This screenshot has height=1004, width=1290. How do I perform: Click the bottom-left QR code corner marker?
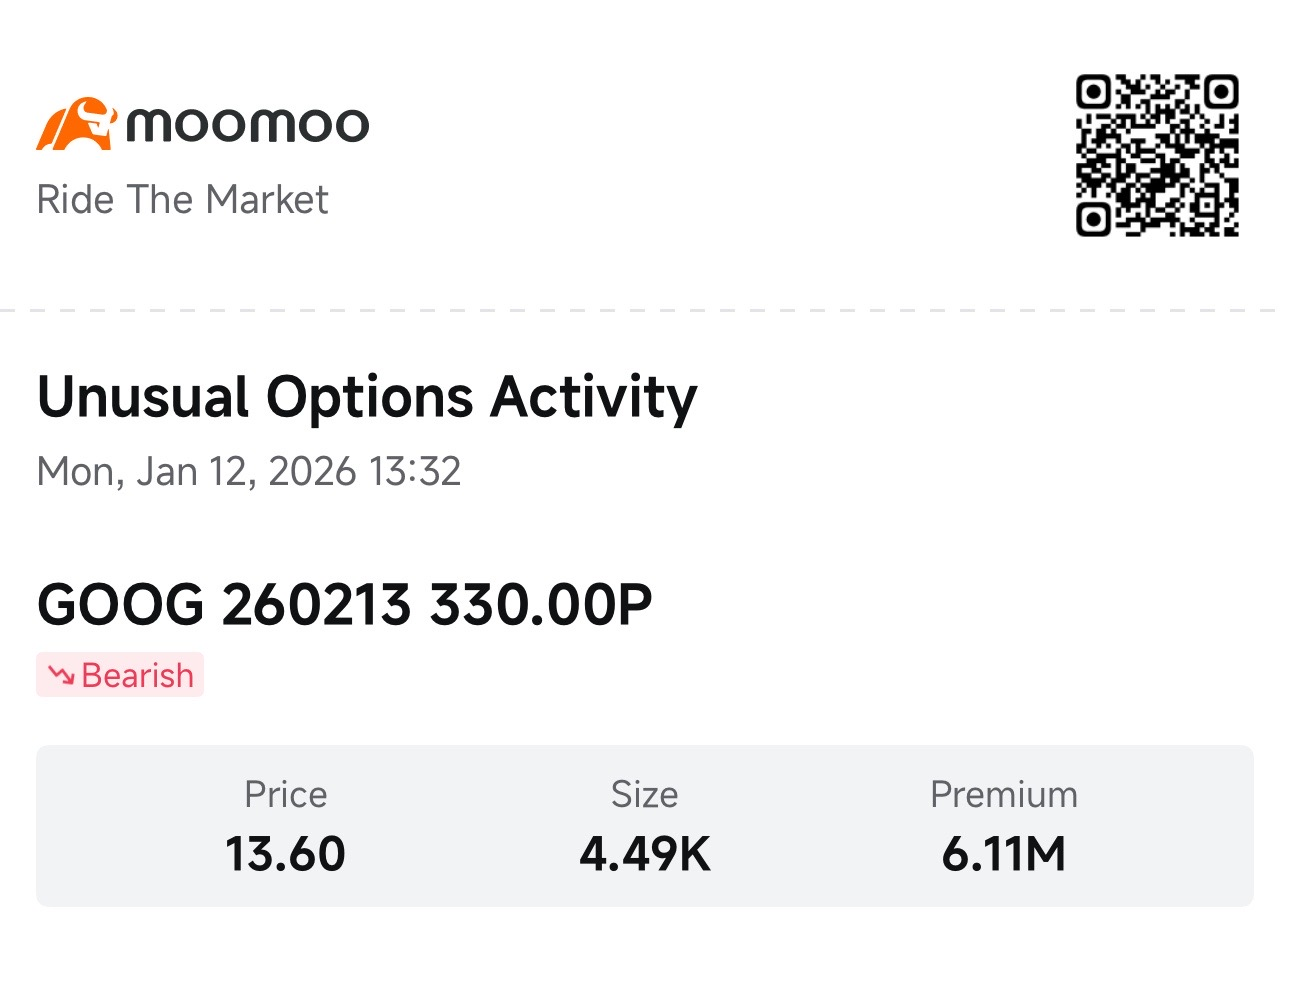[1093, 219]
